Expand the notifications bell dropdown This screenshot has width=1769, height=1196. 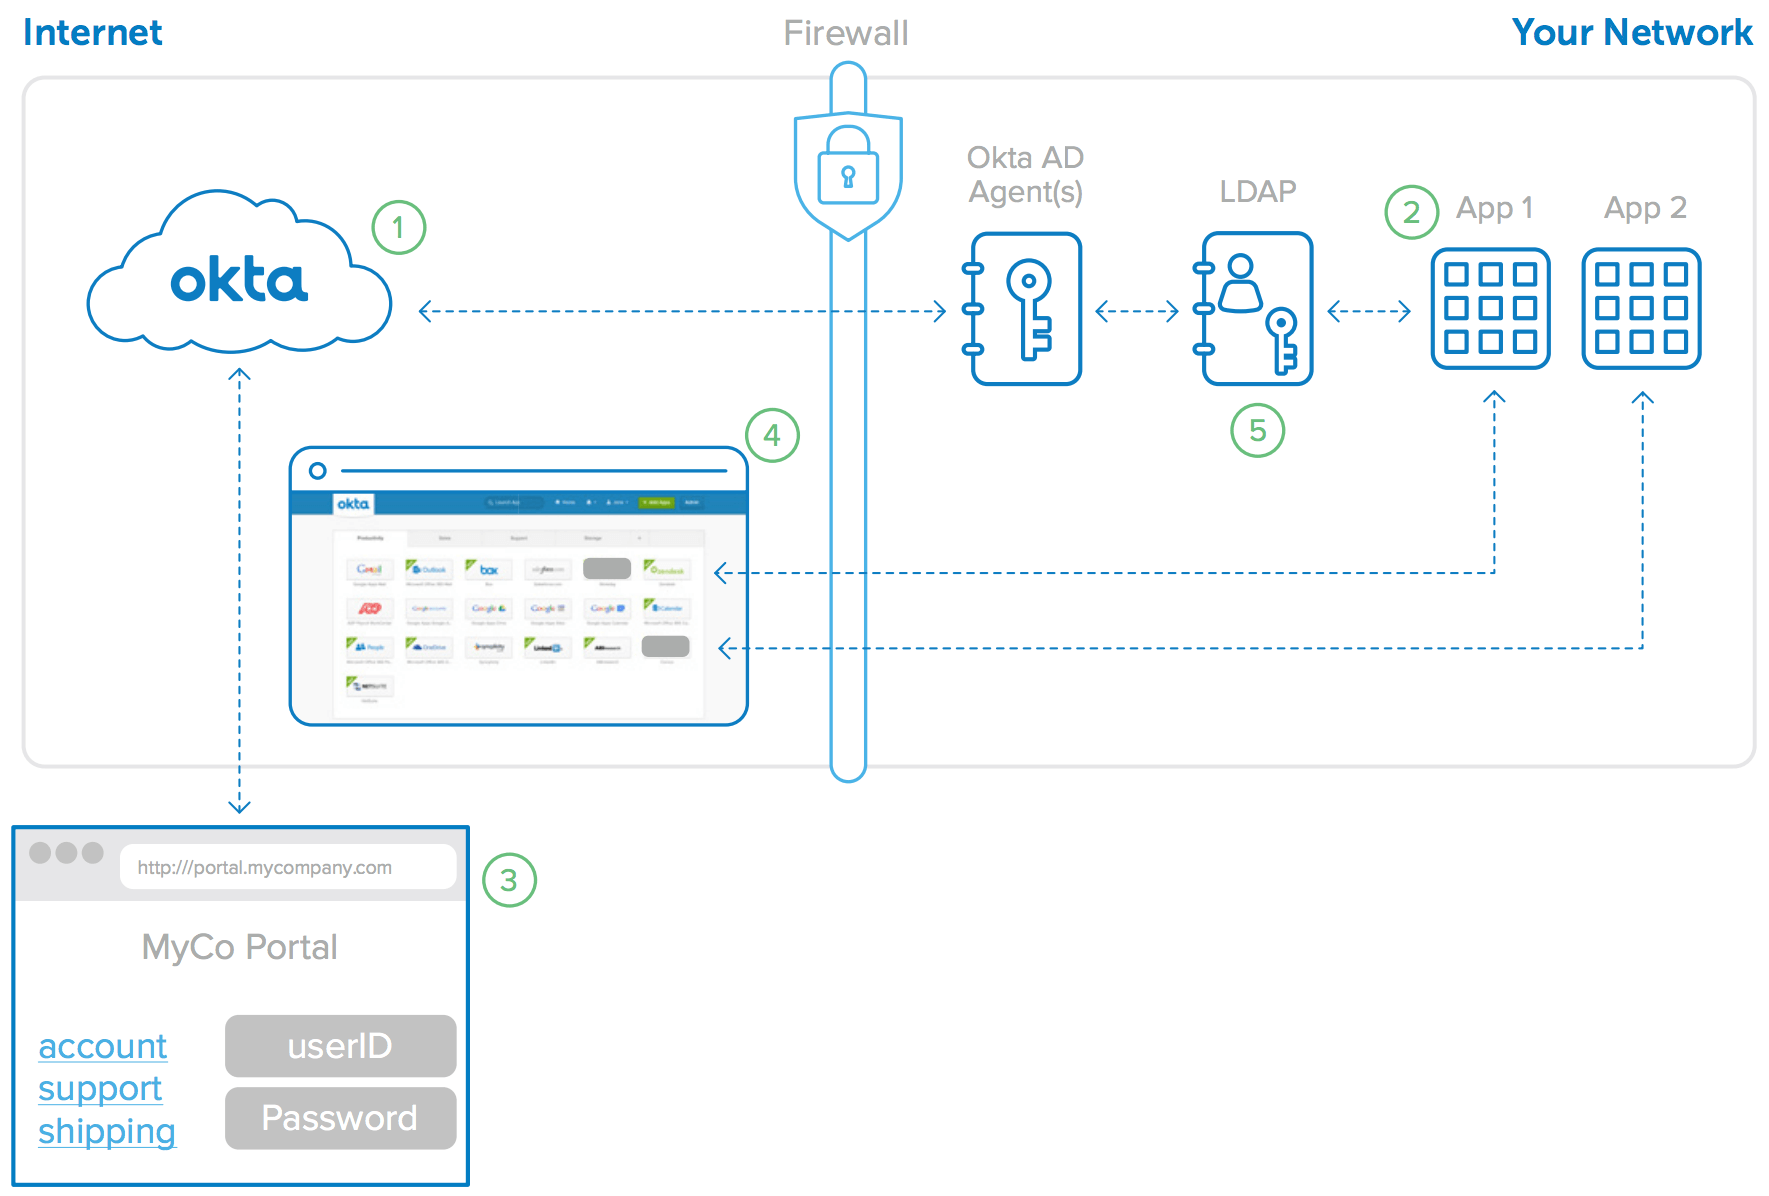click(x=591, y=502)
